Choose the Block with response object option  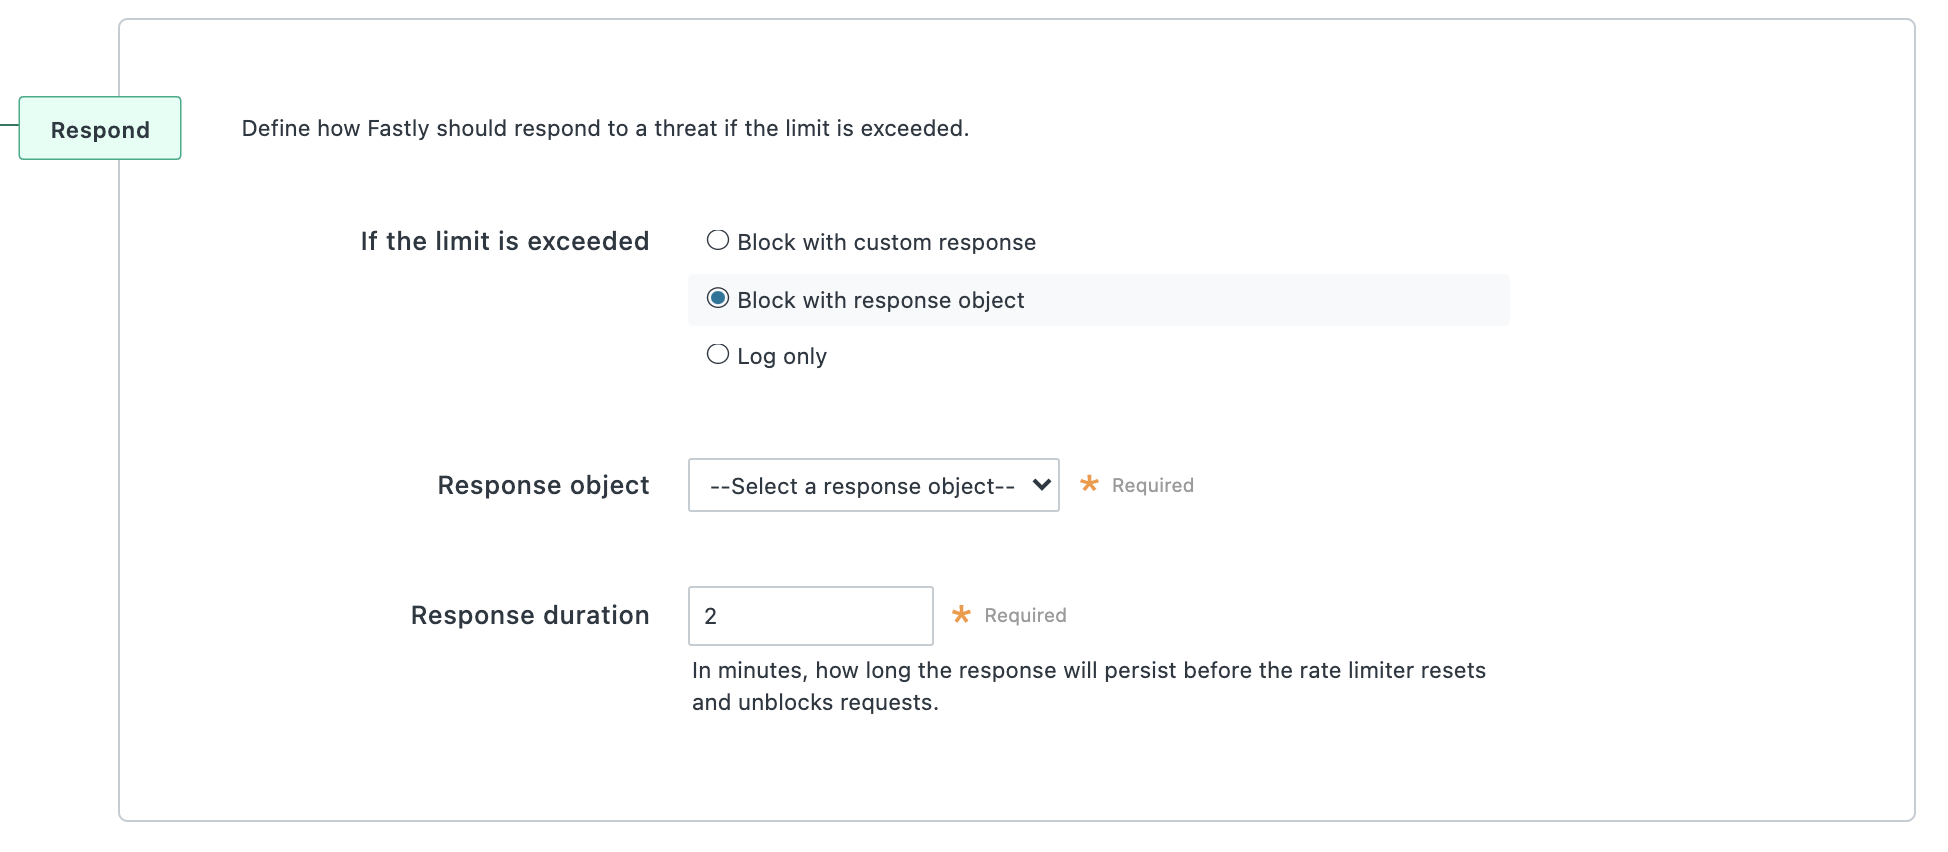(x=717, y=297)
